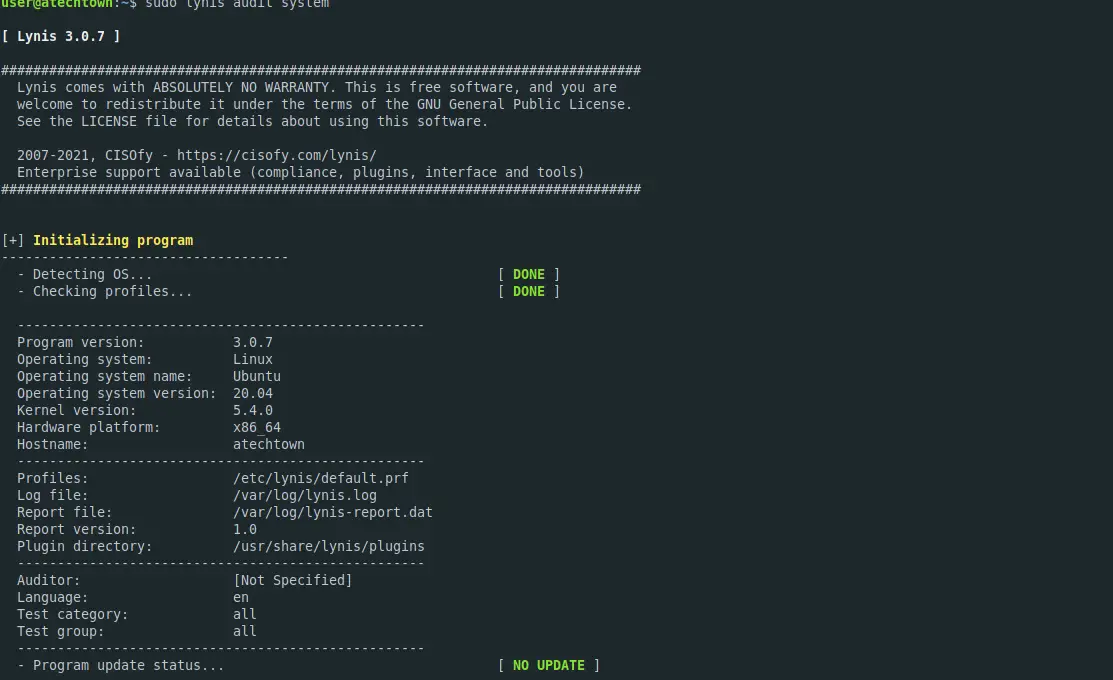The height and width of the screenshot is (680, 1113).
Task: Click the 'Auditor:' label
Action: (x=49, y=581)
